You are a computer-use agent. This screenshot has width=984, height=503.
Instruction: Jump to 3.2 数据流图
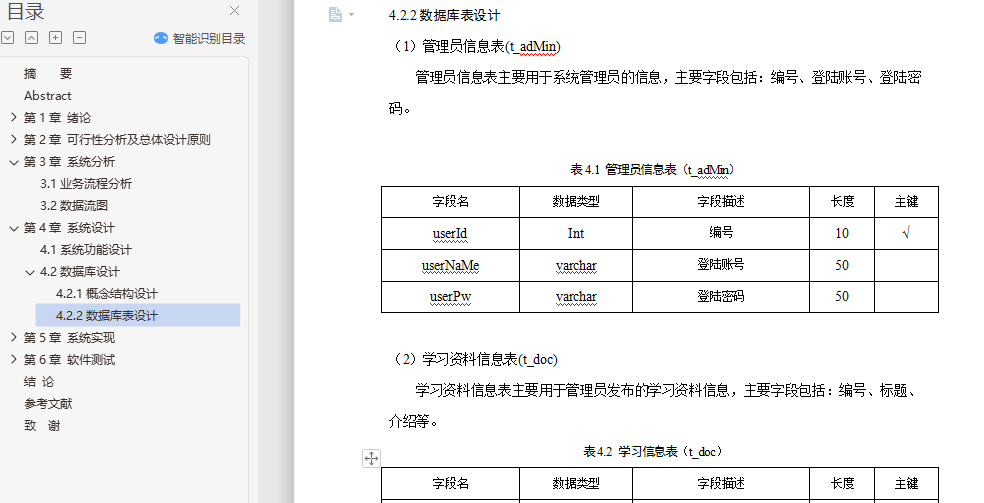pyautogui.click(x=74, y=206)
